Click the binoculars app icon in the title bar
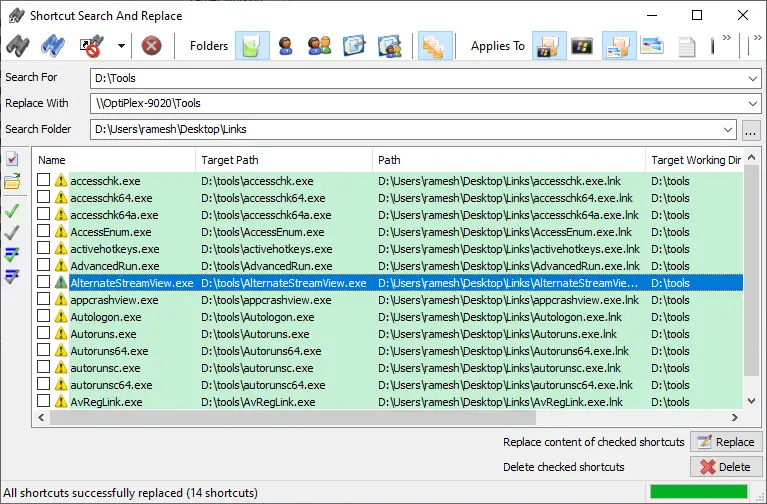The height and width of the screenshot is (504, 767). 17,16
